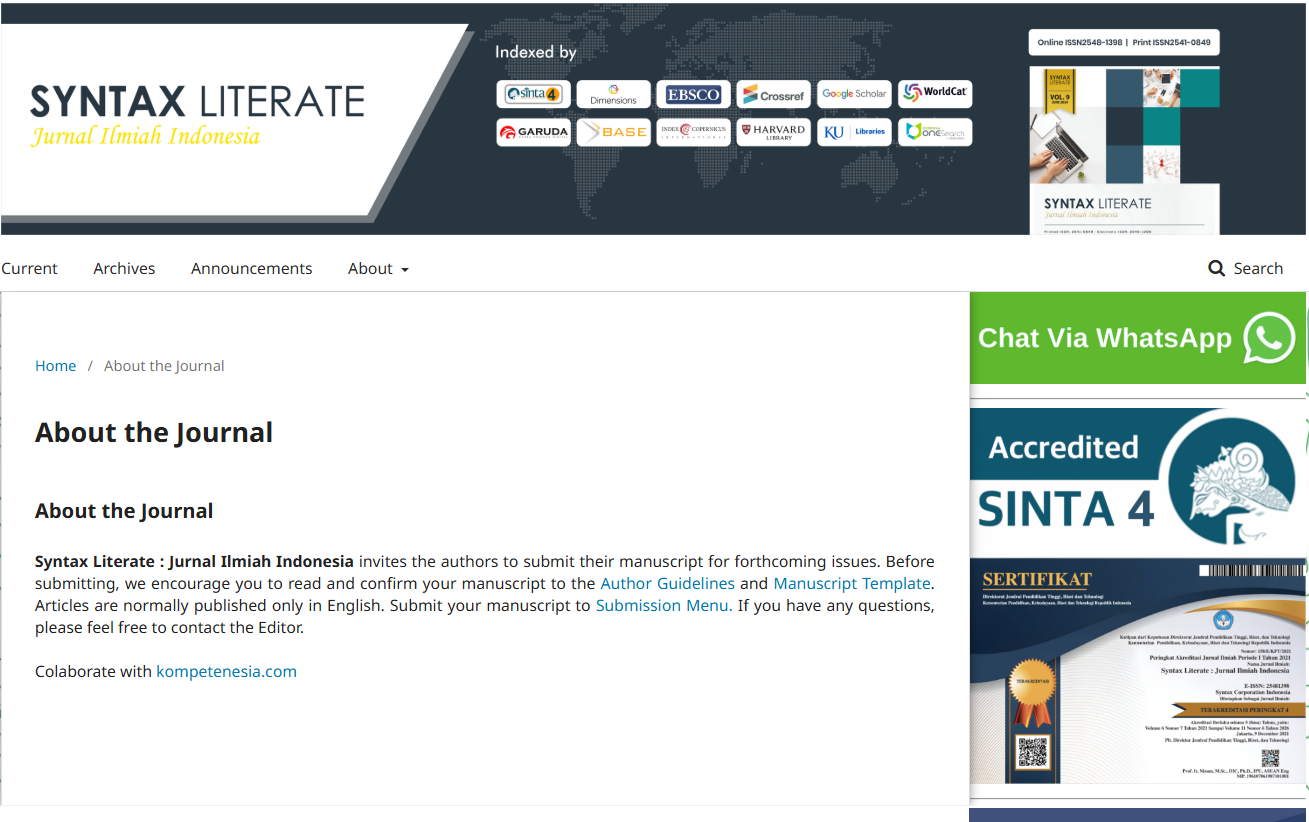Open the BASE index logo
Screen dimensions: 1309x822
613,132
